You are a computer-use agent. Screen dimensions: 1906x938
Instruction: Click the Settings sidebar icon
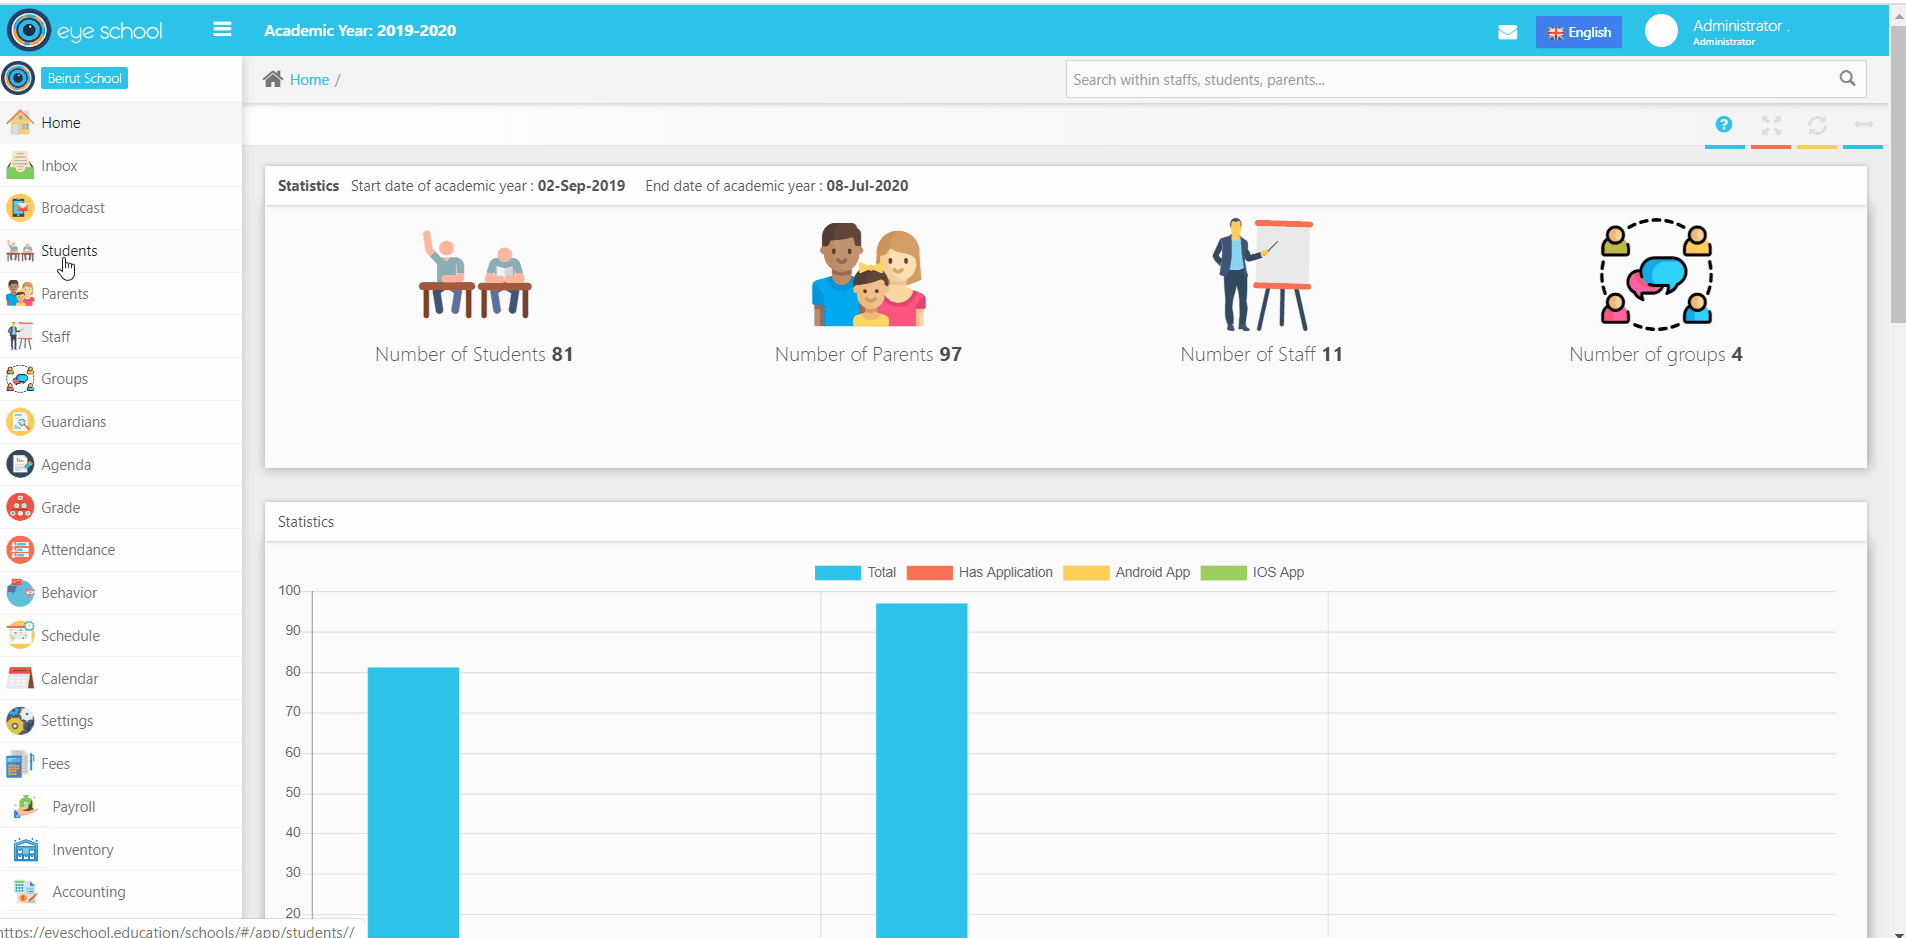coord(20,721)
